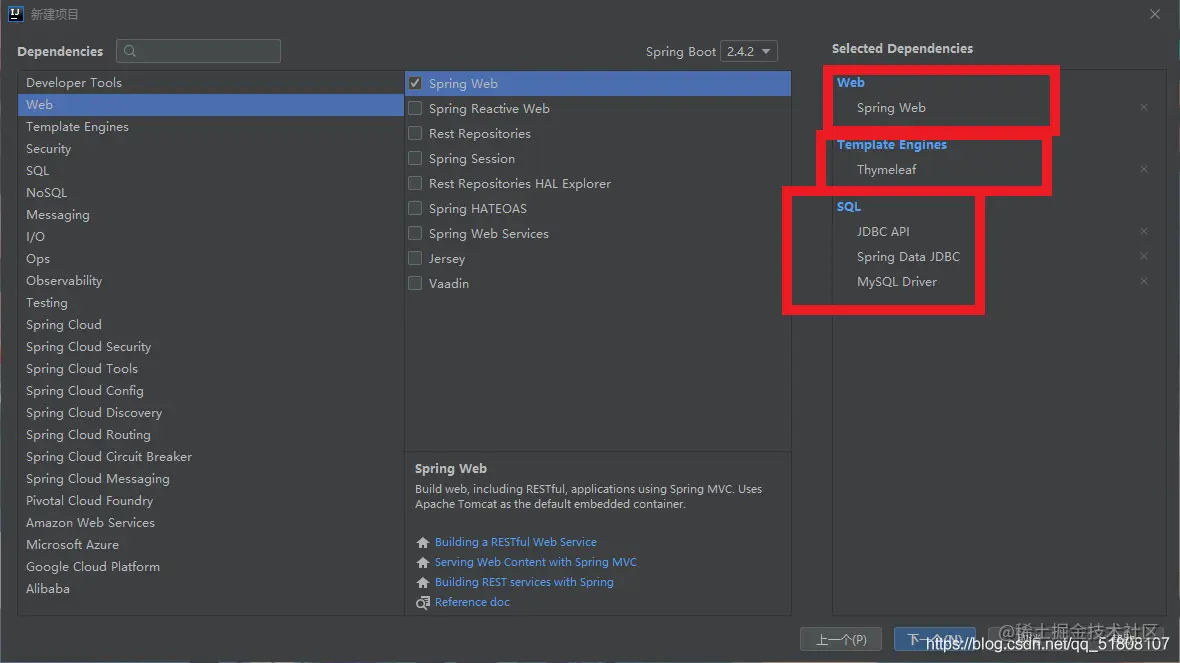Select Microsoft Azure category
1180x663 pixels.
211,544
